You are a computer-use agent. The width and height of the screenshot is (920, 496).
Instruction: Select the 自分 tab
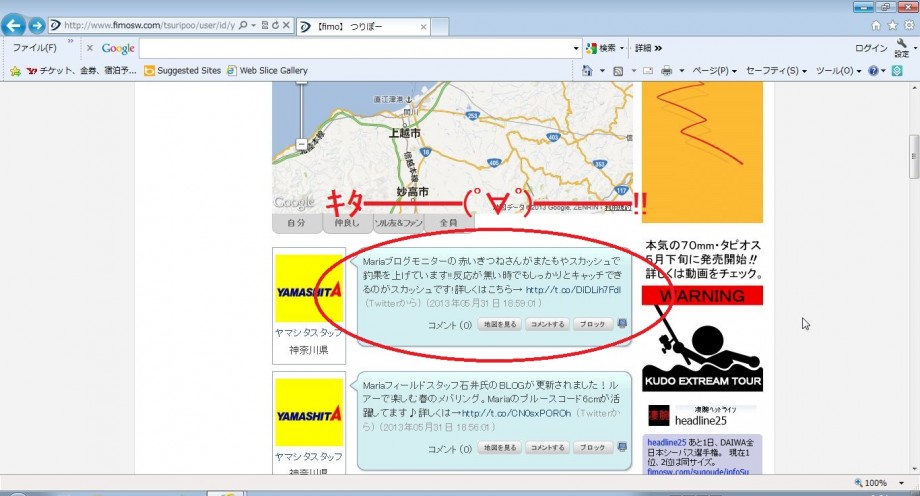(296, 223)
